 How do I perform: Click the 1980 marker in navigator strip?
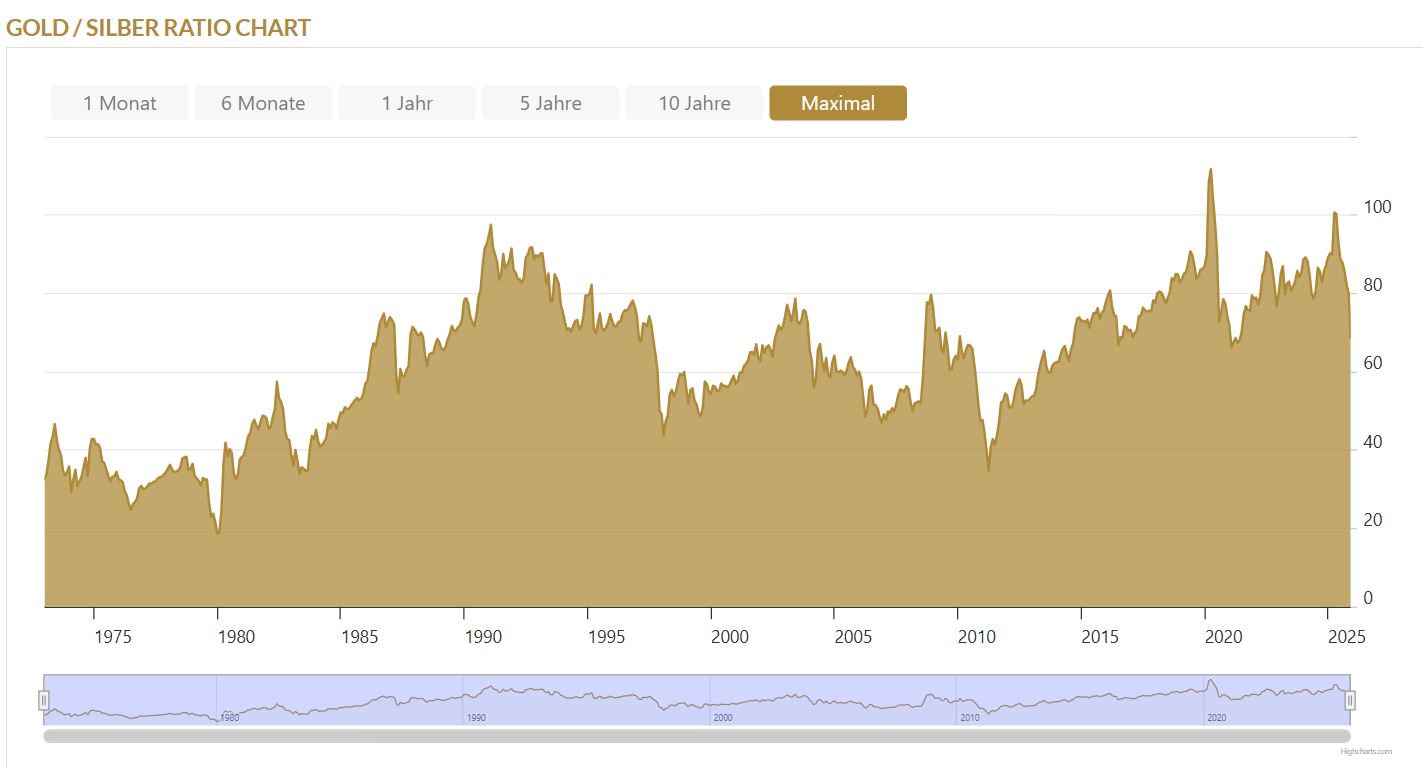tap(229, 718)
